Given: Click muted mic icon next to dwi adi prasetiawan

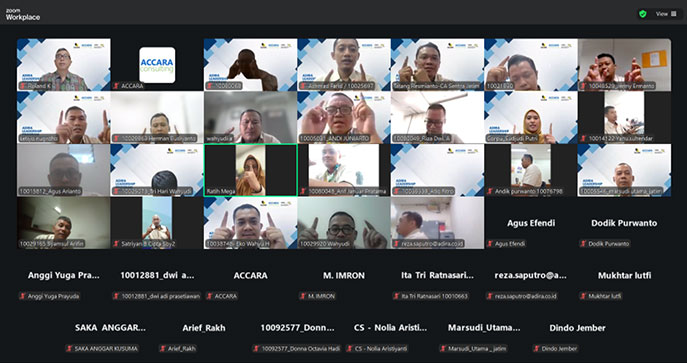Looking at the screenshot, I should (116, 296).
